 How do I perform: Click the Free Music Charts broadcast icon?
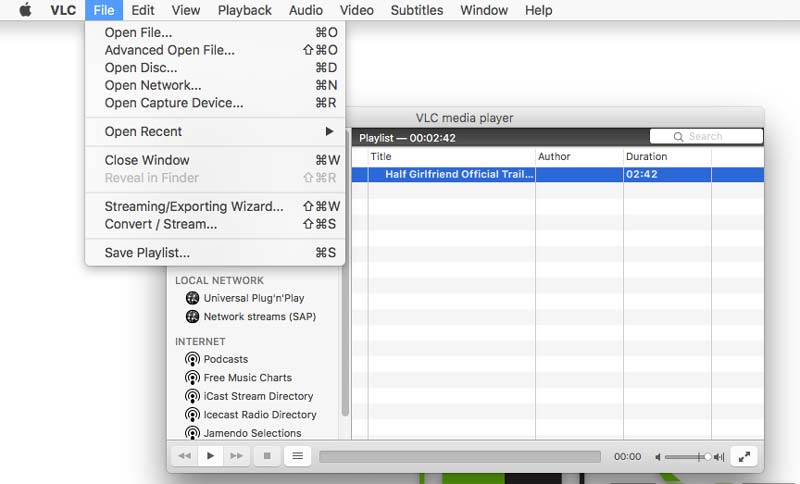(x=192, y=378)
